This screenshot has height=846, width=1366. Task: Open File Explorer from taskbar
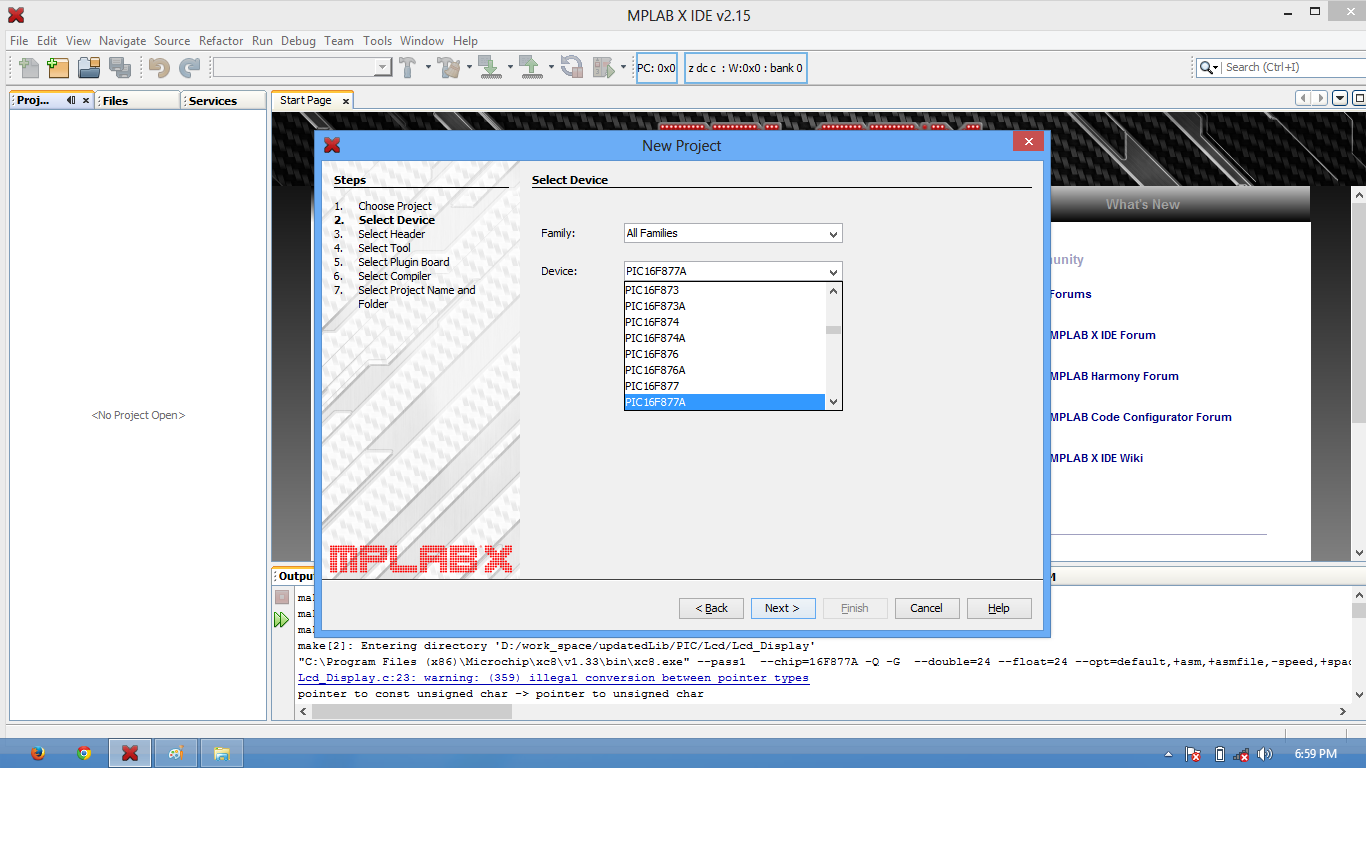pyautogui.click(x=222, y=753)
